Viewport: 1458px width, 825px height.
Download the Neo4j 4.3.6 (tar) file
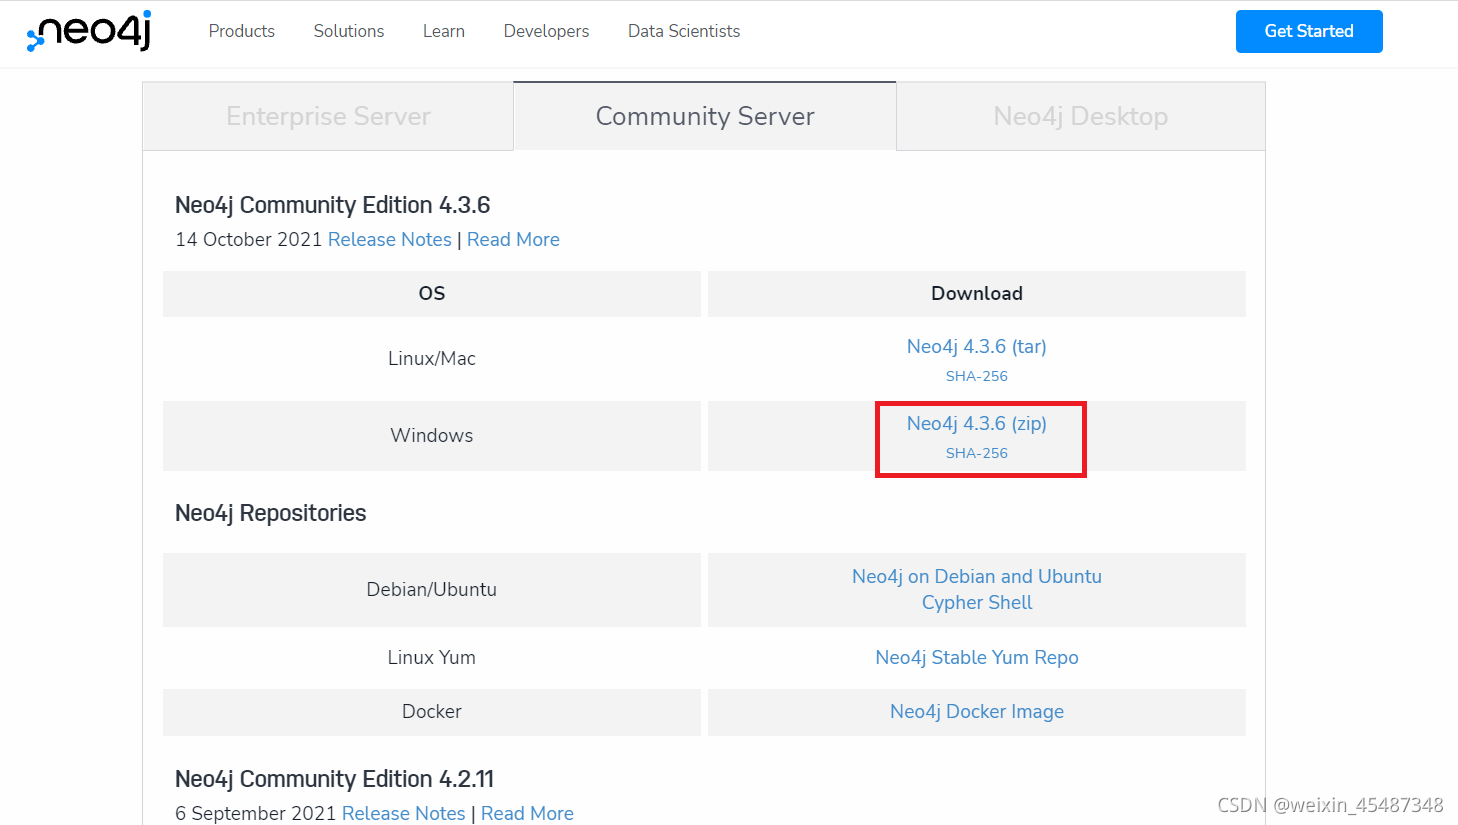(977, 346)
